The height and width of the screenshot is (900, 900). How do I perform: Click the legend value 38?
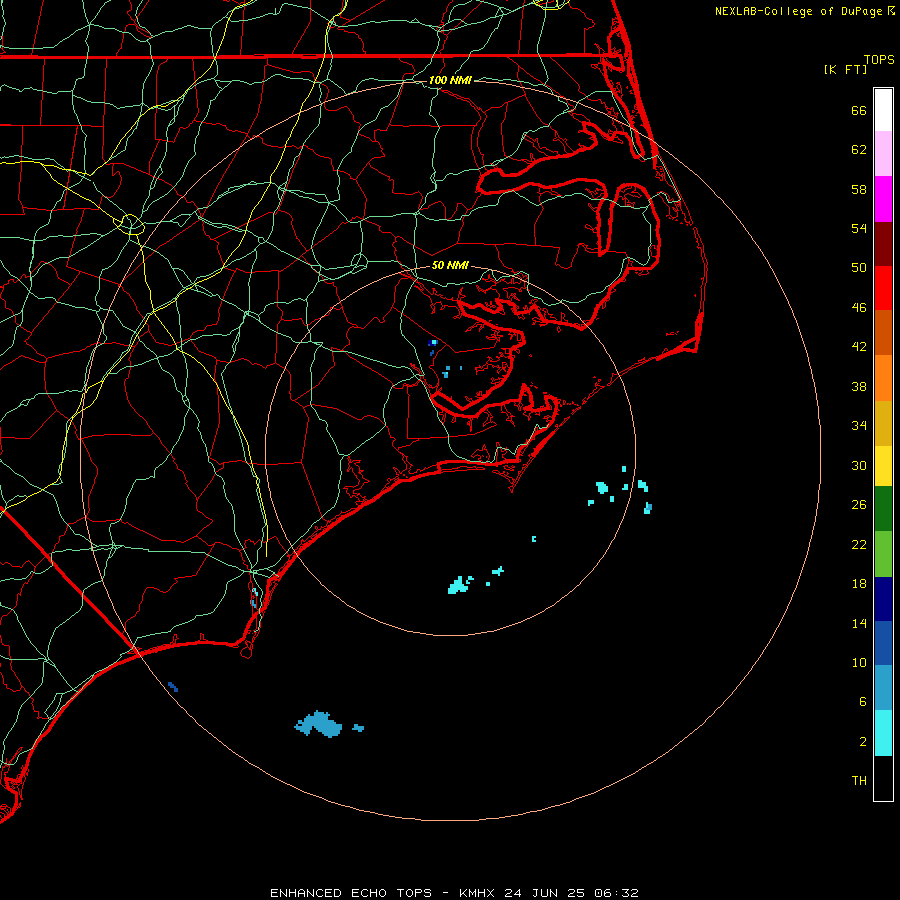(859, 386)
